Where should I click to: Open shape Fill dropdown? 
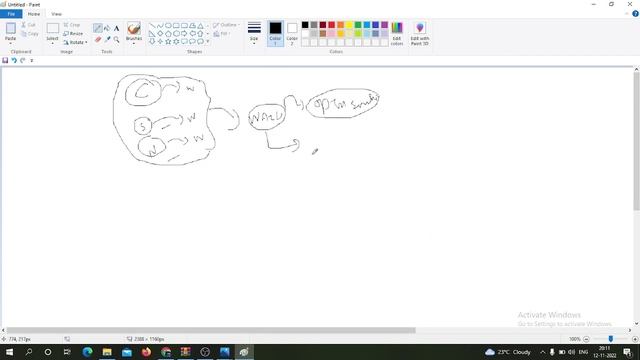(222, 33)
